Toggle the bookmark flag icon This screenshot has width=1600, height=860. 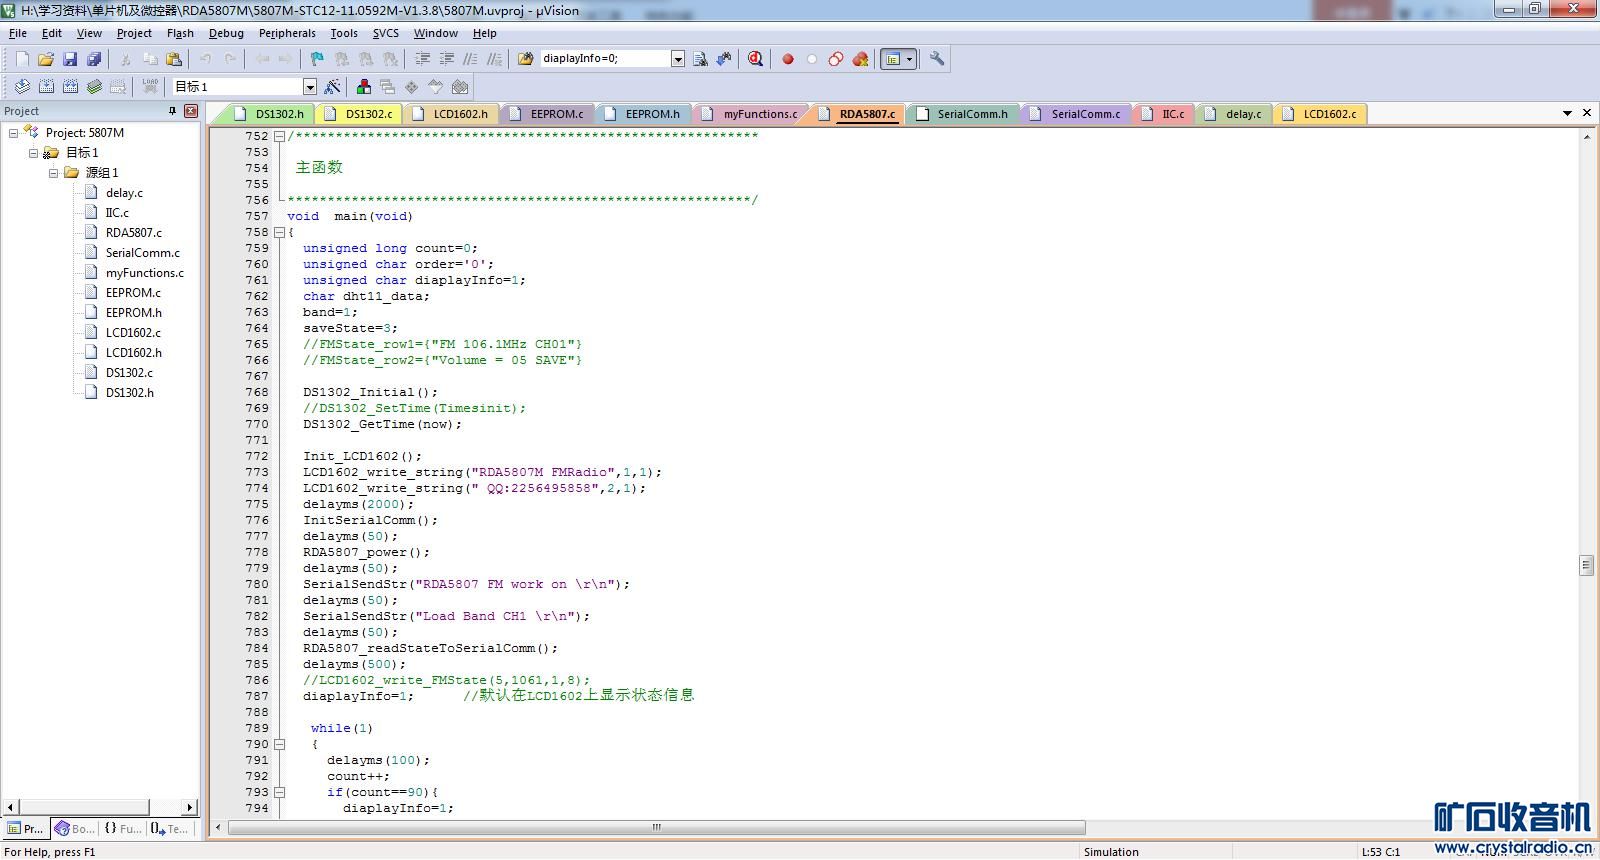click(x=317, y=59)
